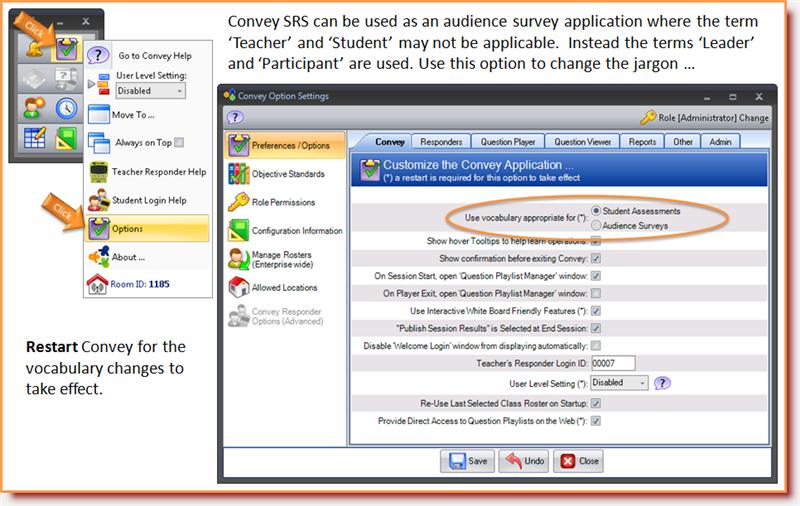Open the Admin tab
The height and width of the screenshot is (506, 800).
[720, 142]
